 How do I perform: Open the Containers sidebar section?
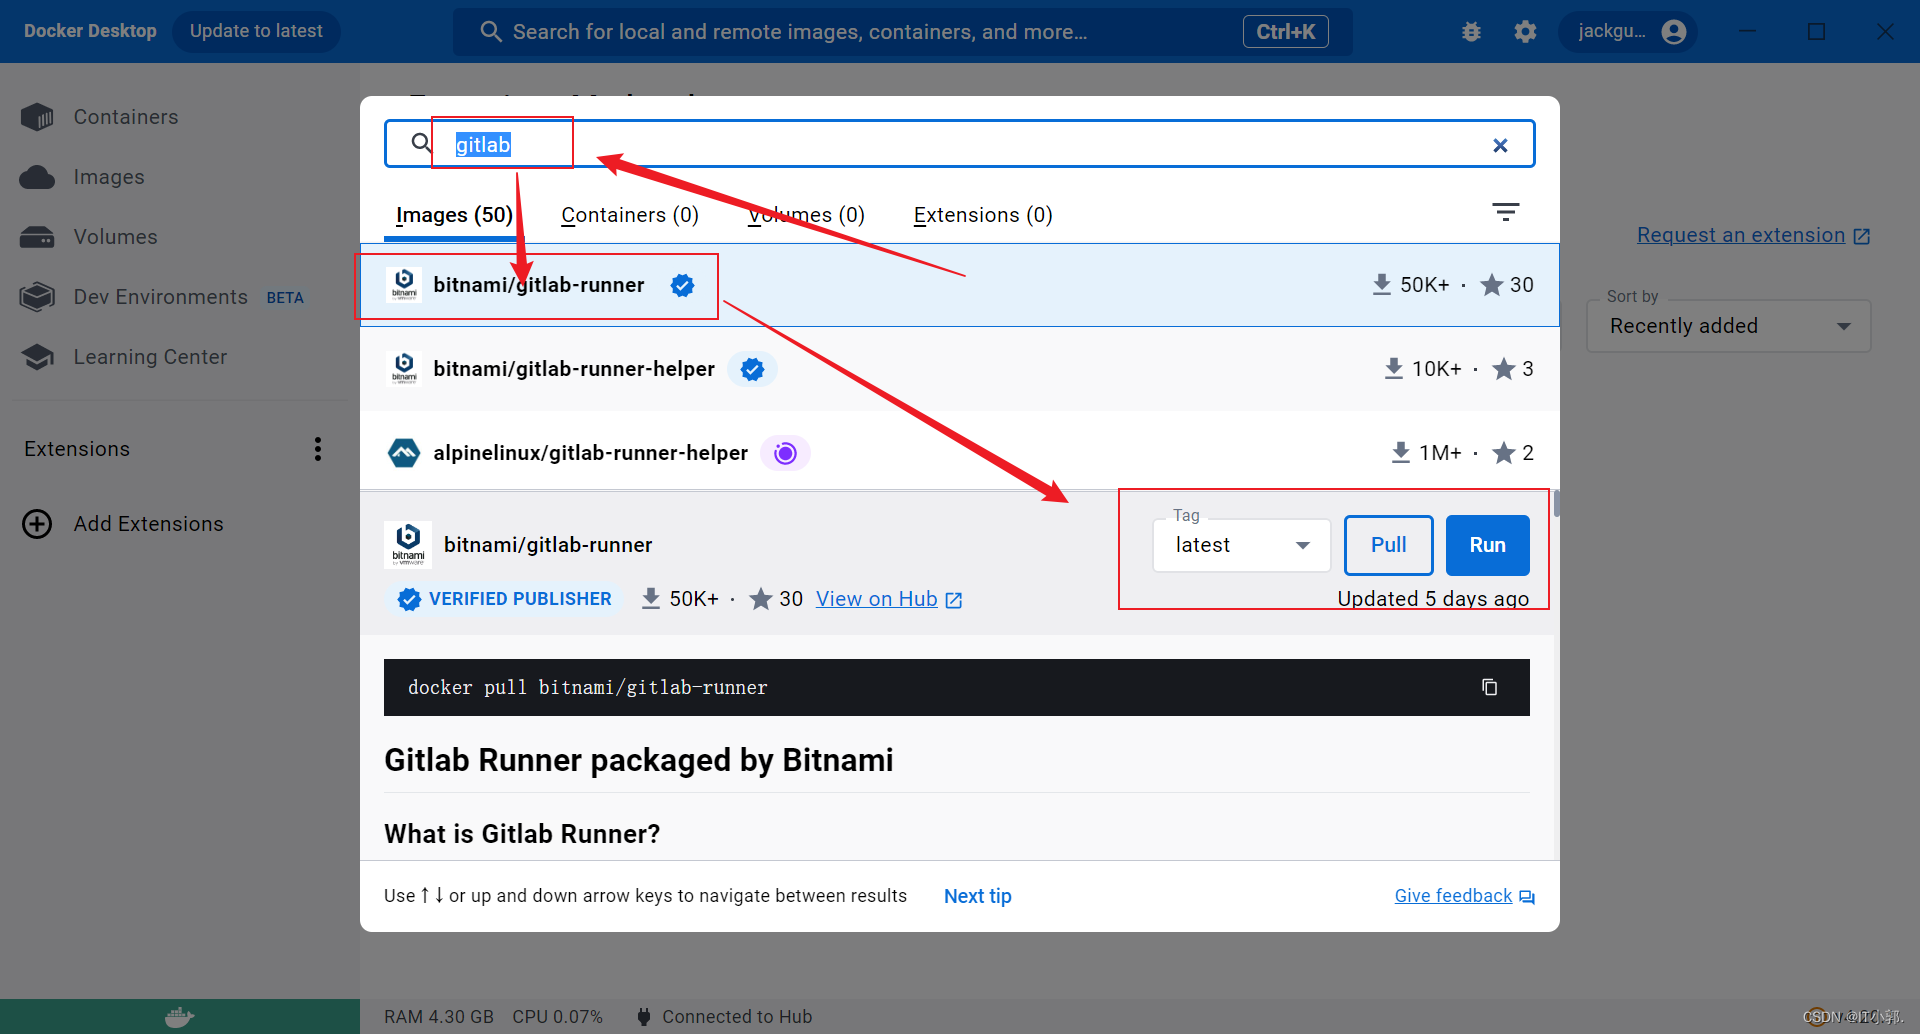[x=125, y=117]
